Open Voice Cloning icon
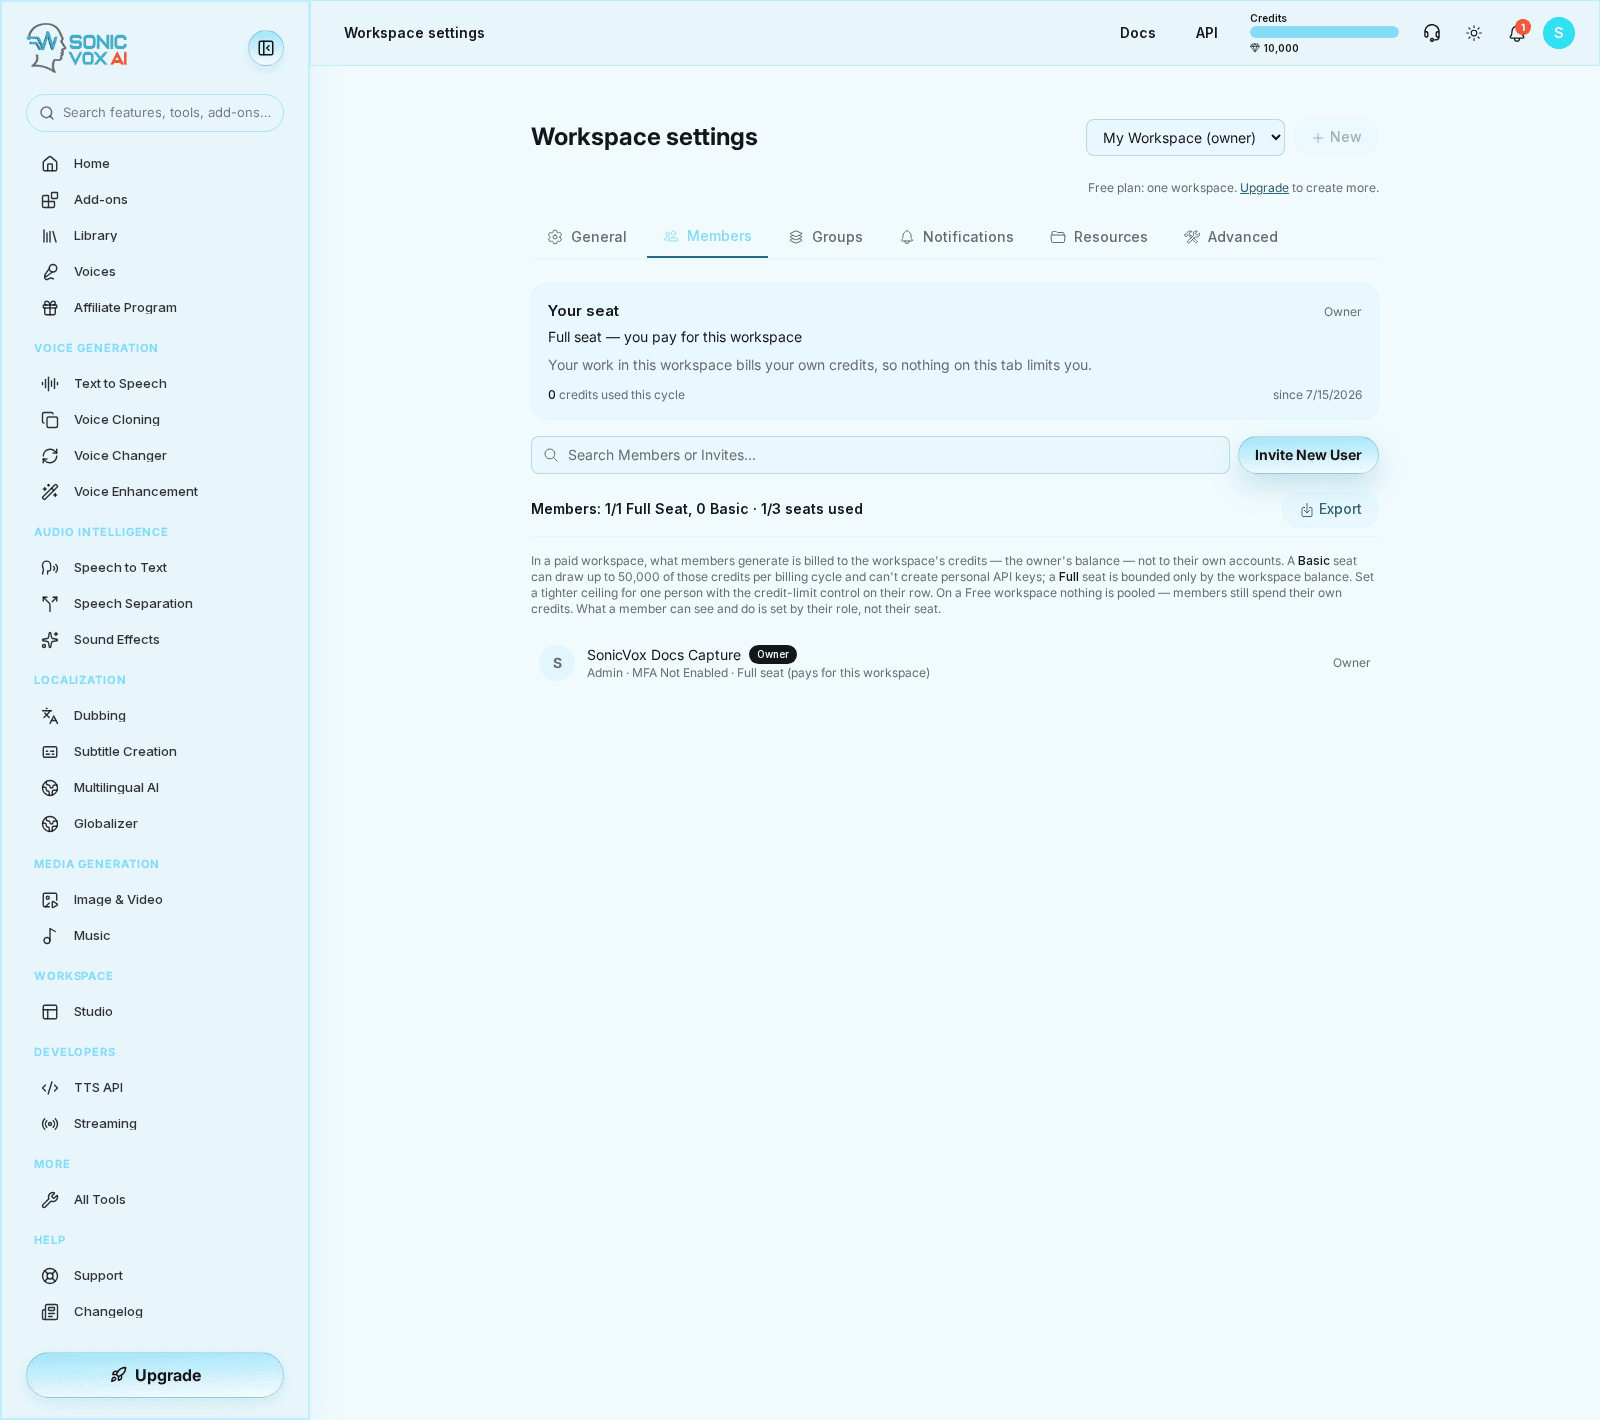The height and width of the screenshot is (1420, 1600). [50, 420]
